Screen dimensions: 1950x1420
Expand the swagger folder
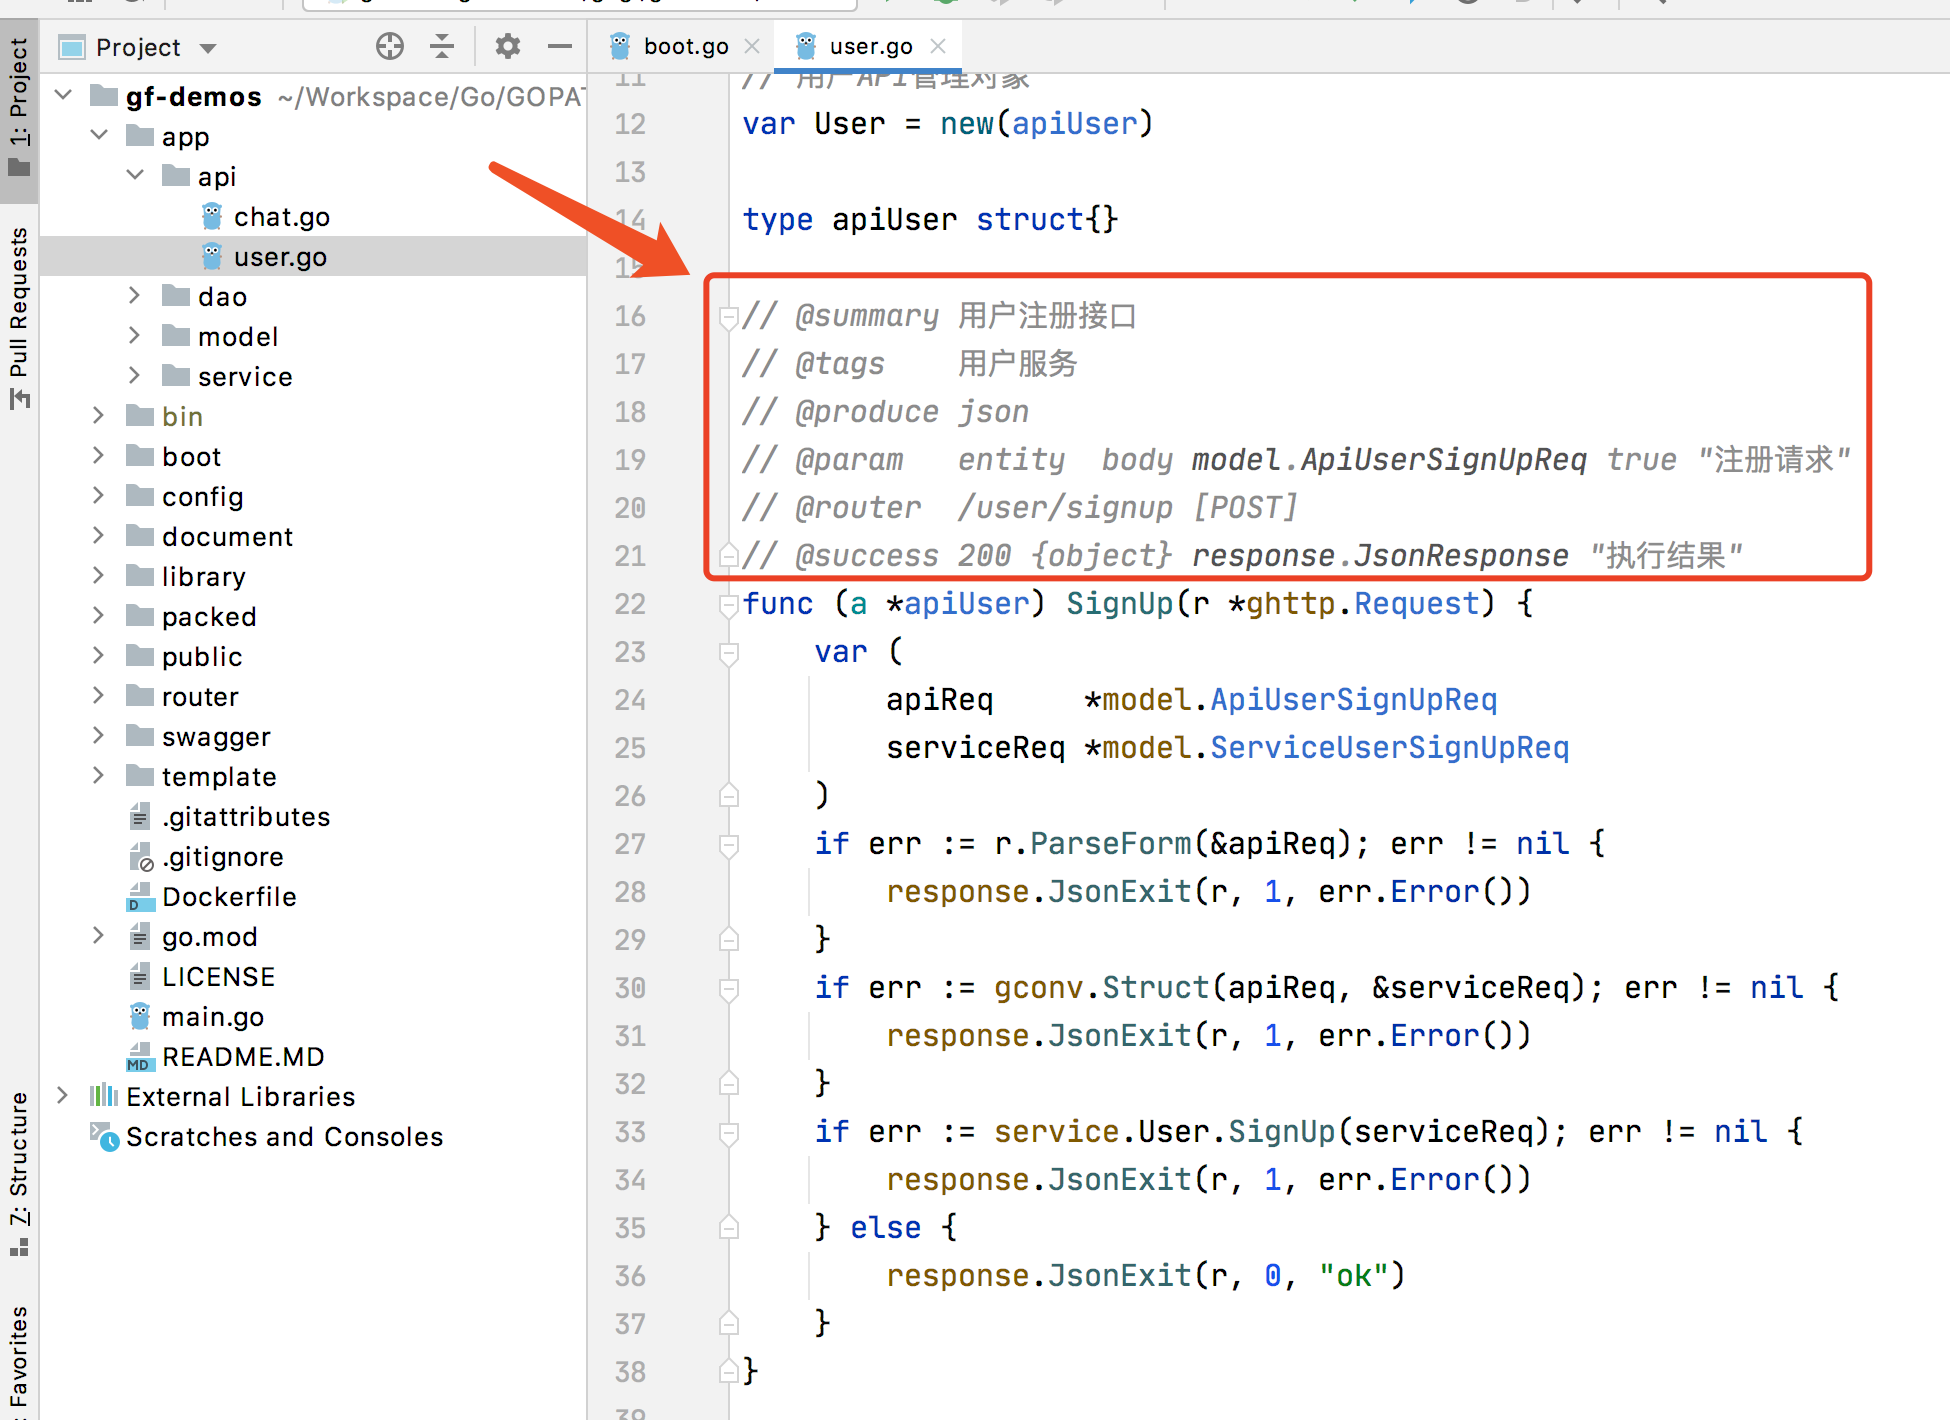pyautogui.click(x=99, y=736)
